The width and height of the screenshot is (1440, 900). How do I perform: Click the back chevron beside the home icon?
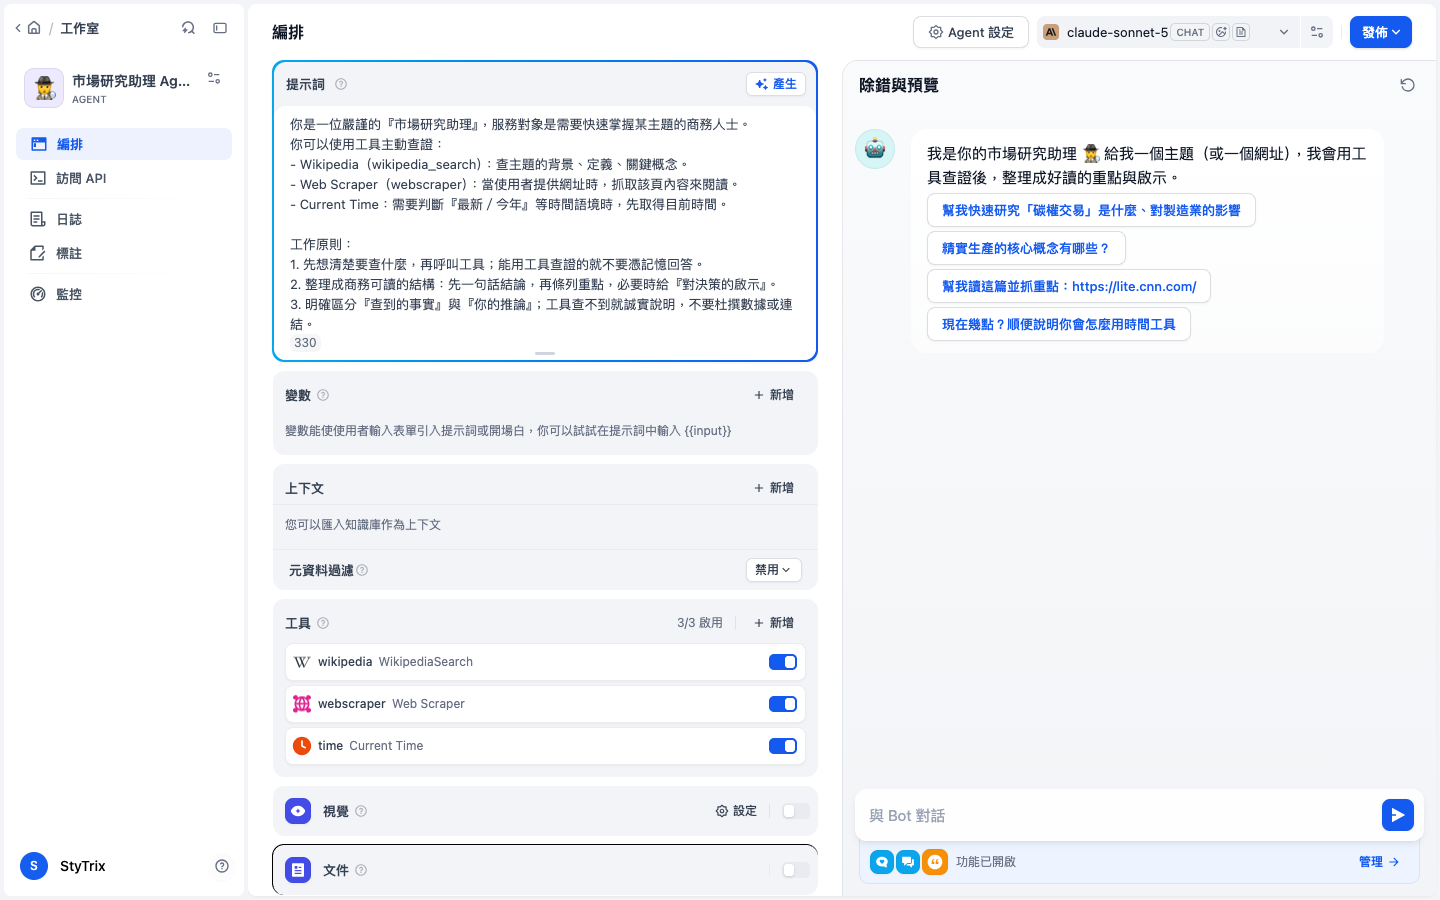[18, 28]
